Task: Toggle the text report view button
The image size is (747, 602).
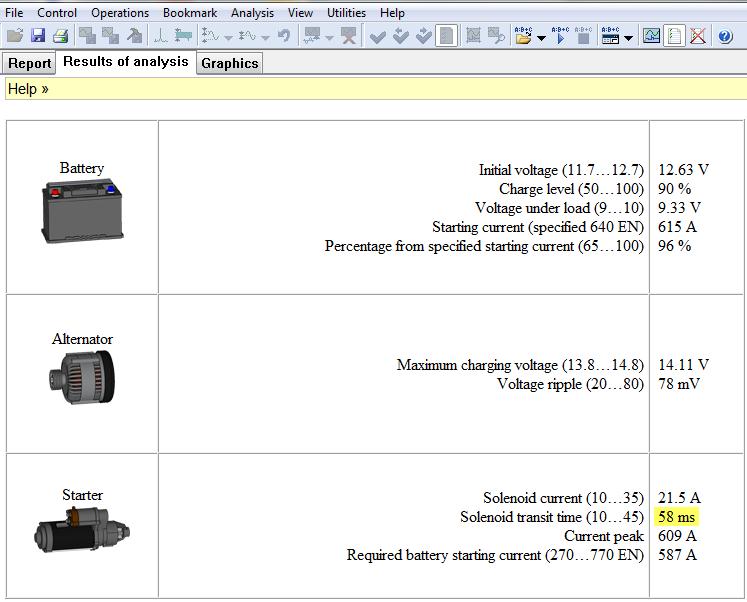Action: 675,36
